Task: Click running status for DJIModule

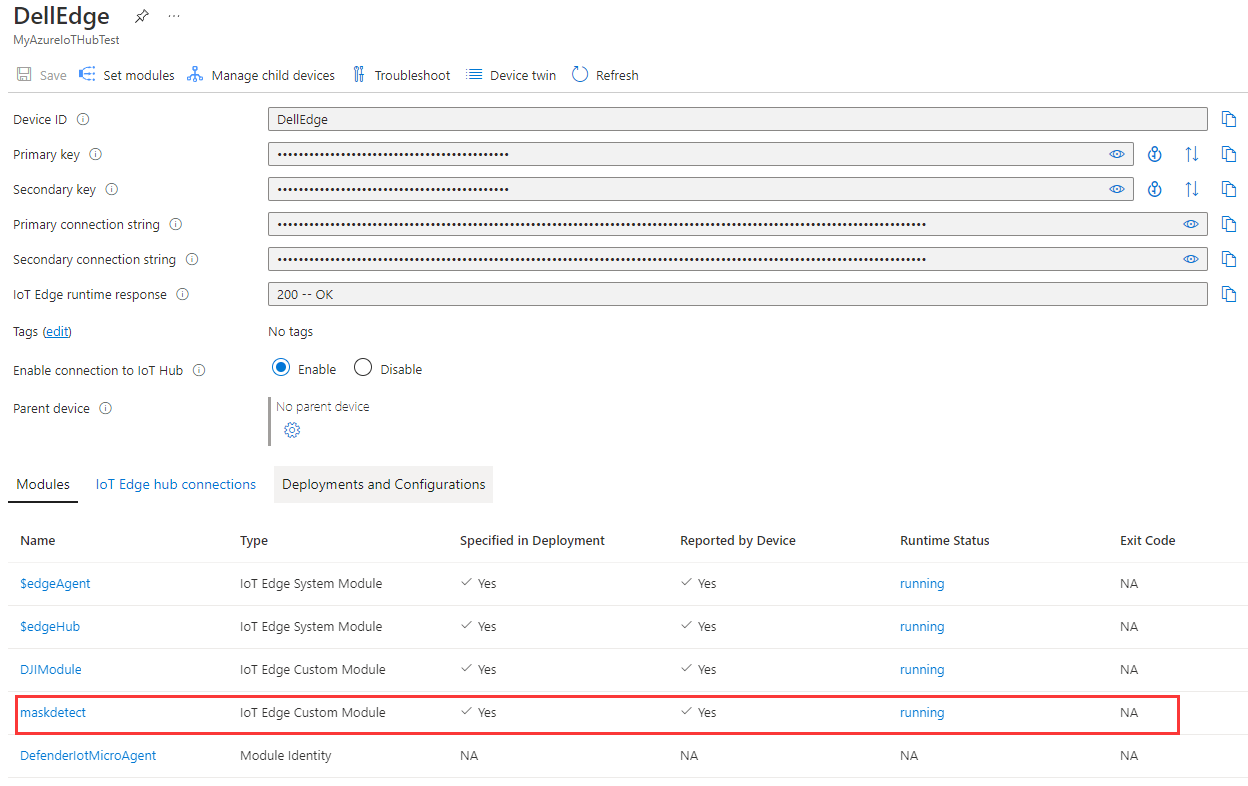Action: [x=922, y=669]
